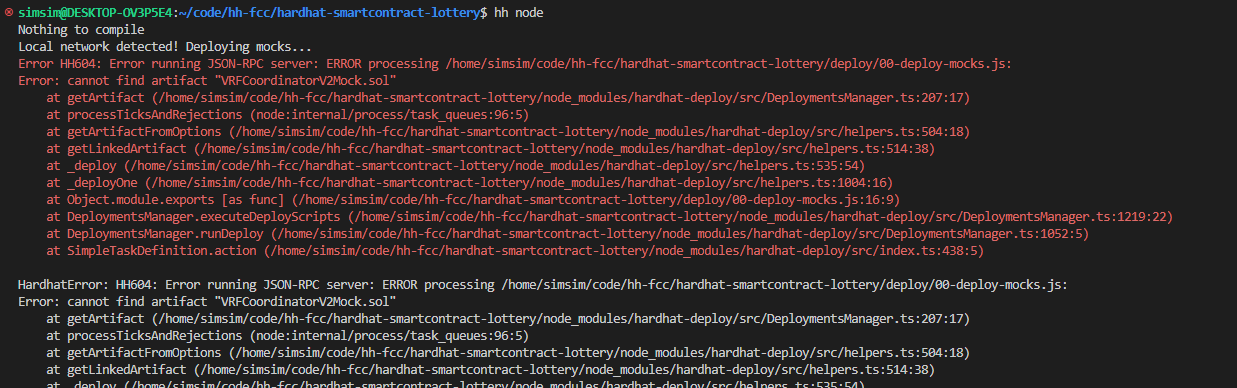This screenshot has height=388, width=1237.
Task: Click the red failed-command circle icon
Action: 8,13
